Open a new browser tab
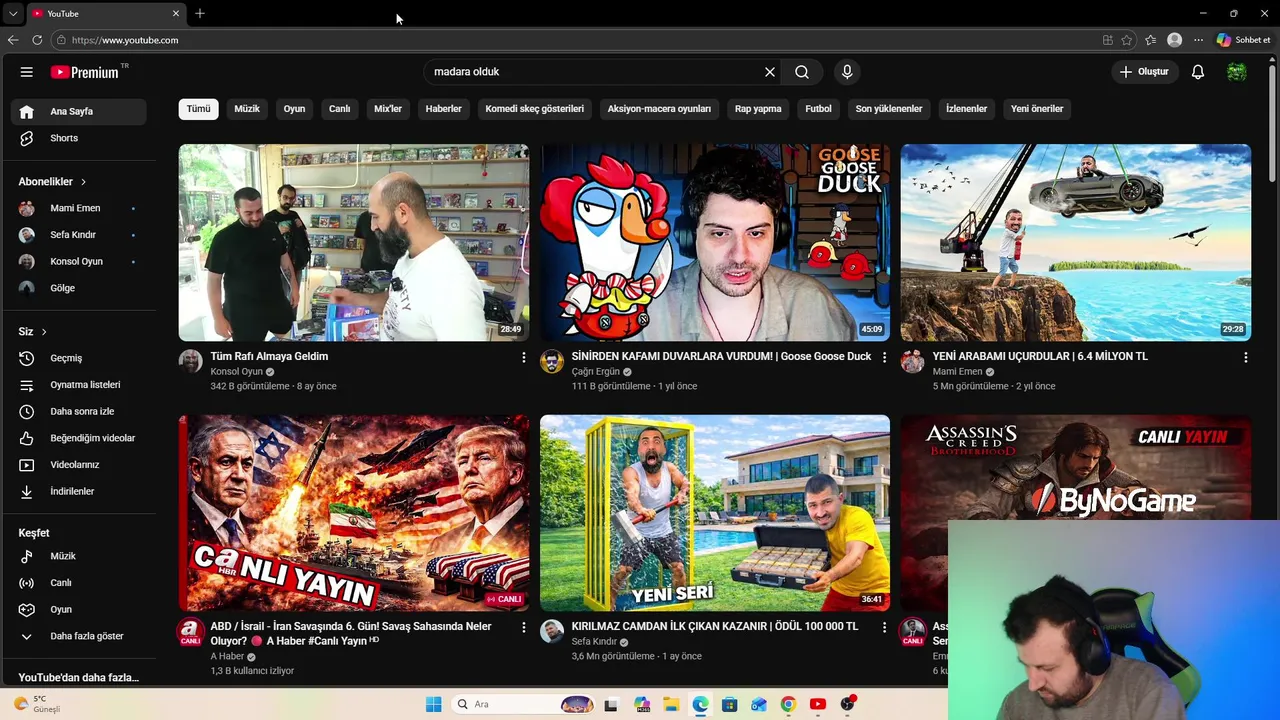The image size is (1280, 720). click(x=200, y=14)
